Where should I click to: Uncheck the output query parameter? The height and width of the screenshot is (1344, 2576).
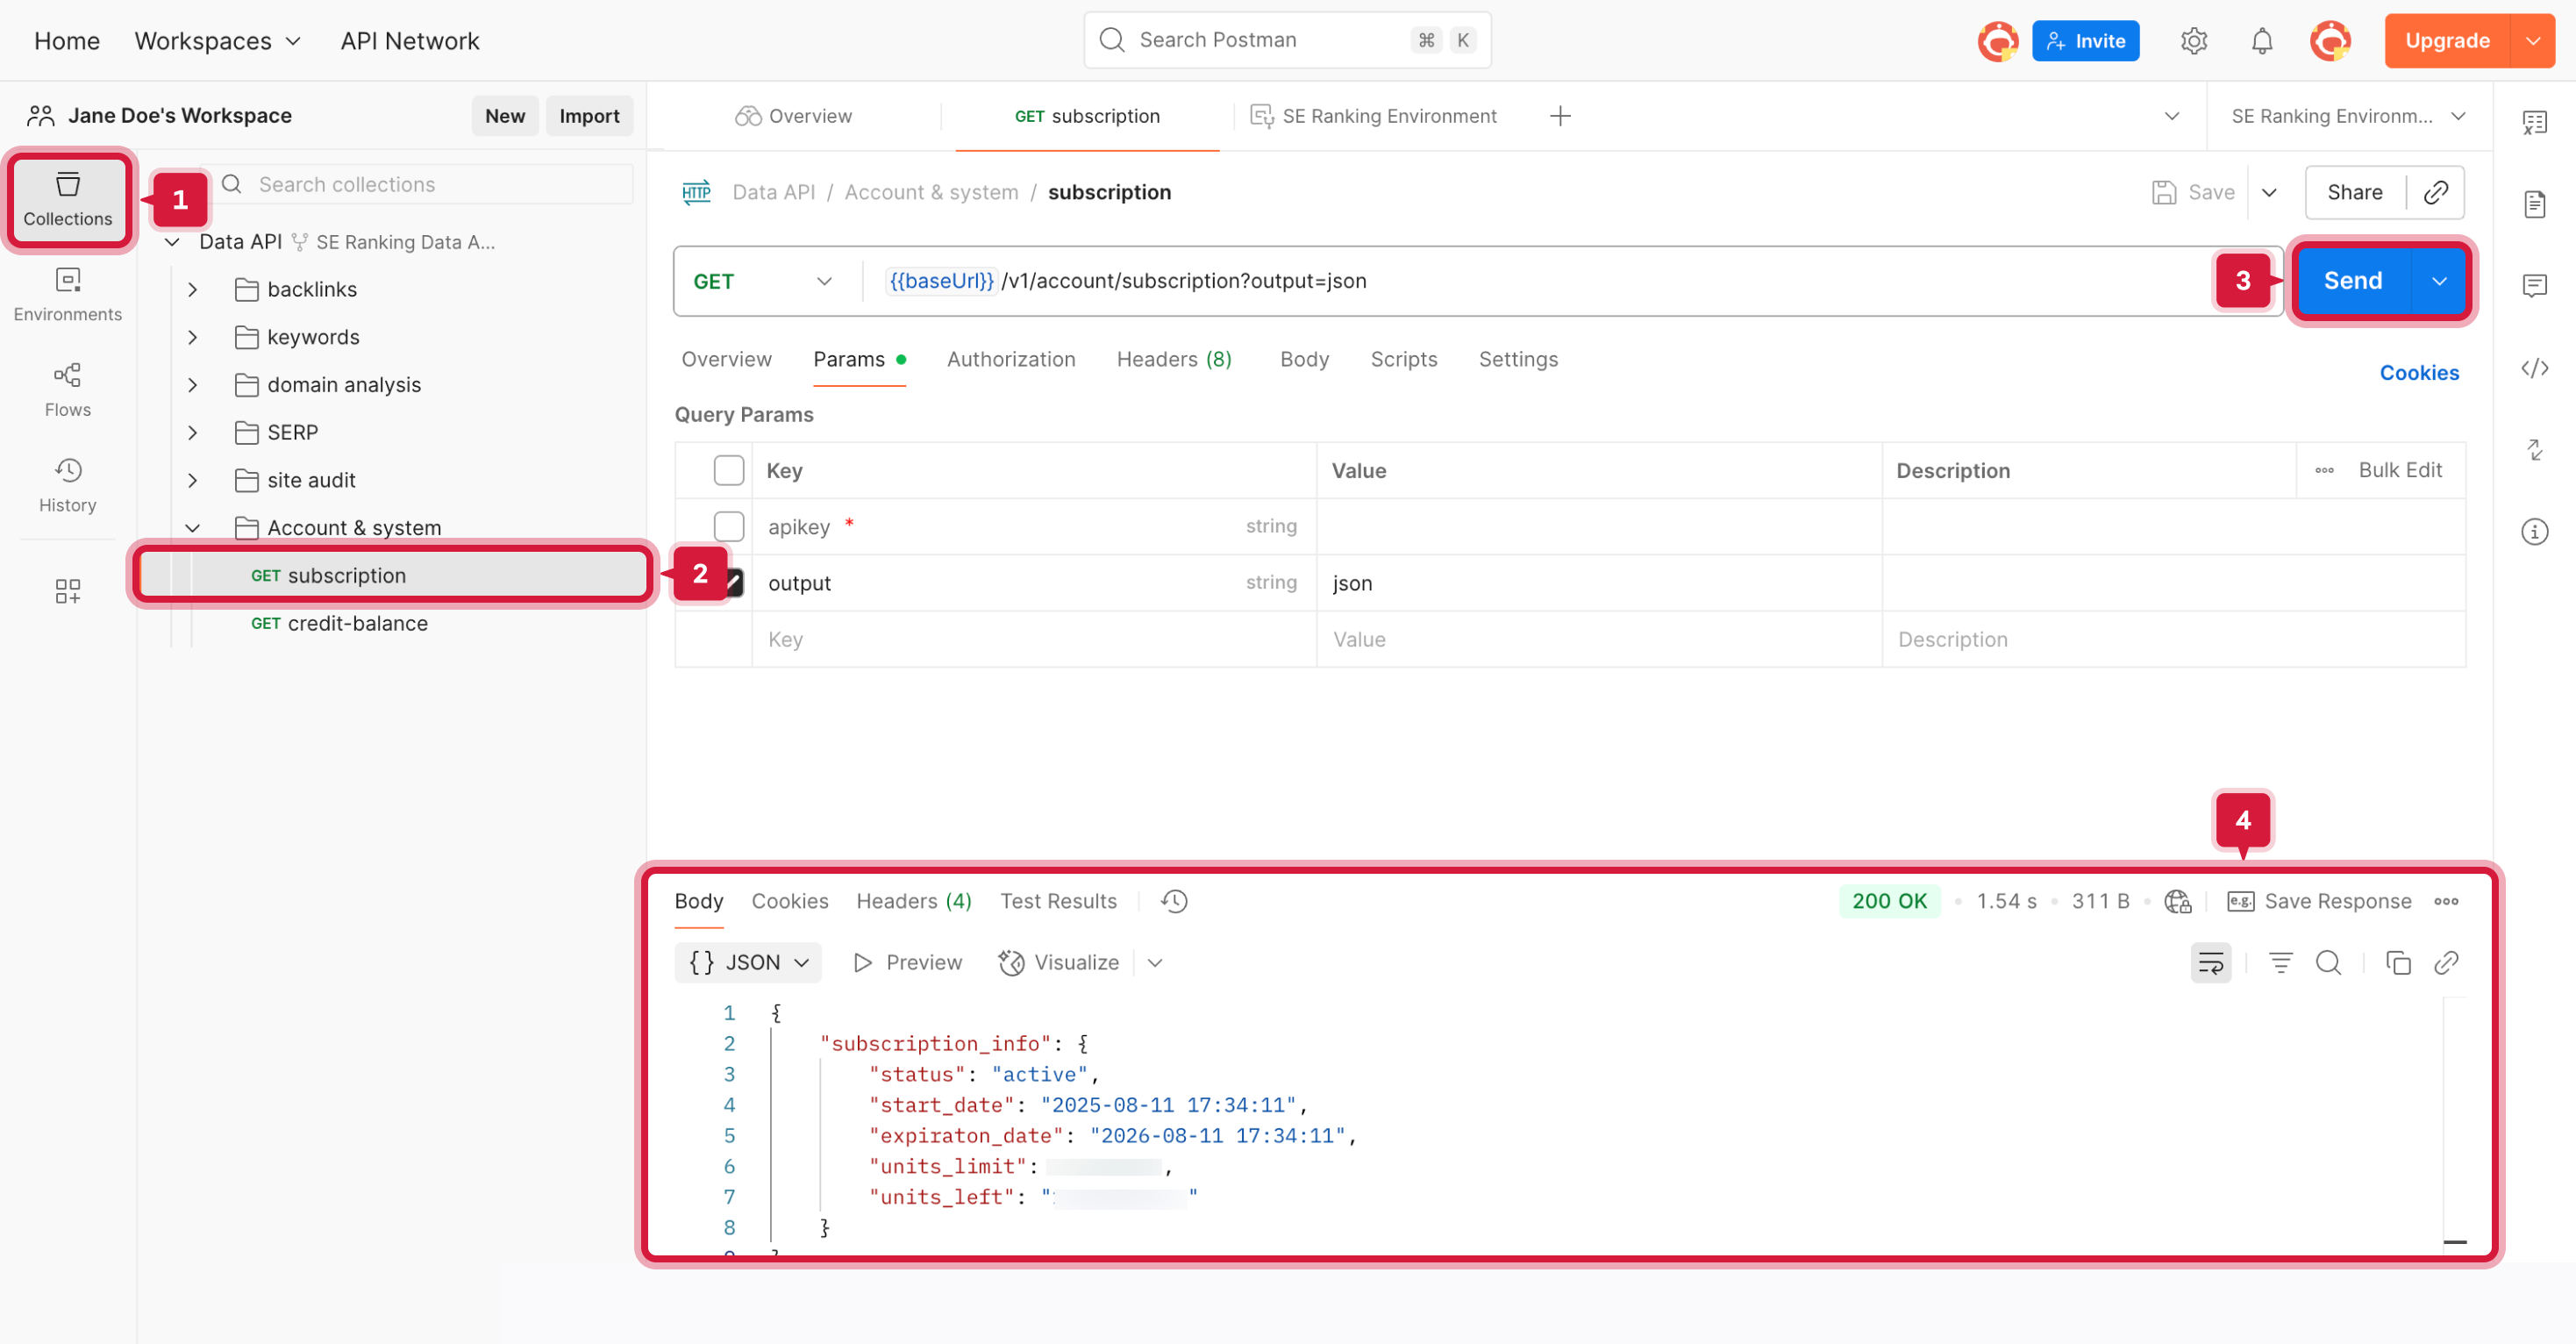click(730, 583)
